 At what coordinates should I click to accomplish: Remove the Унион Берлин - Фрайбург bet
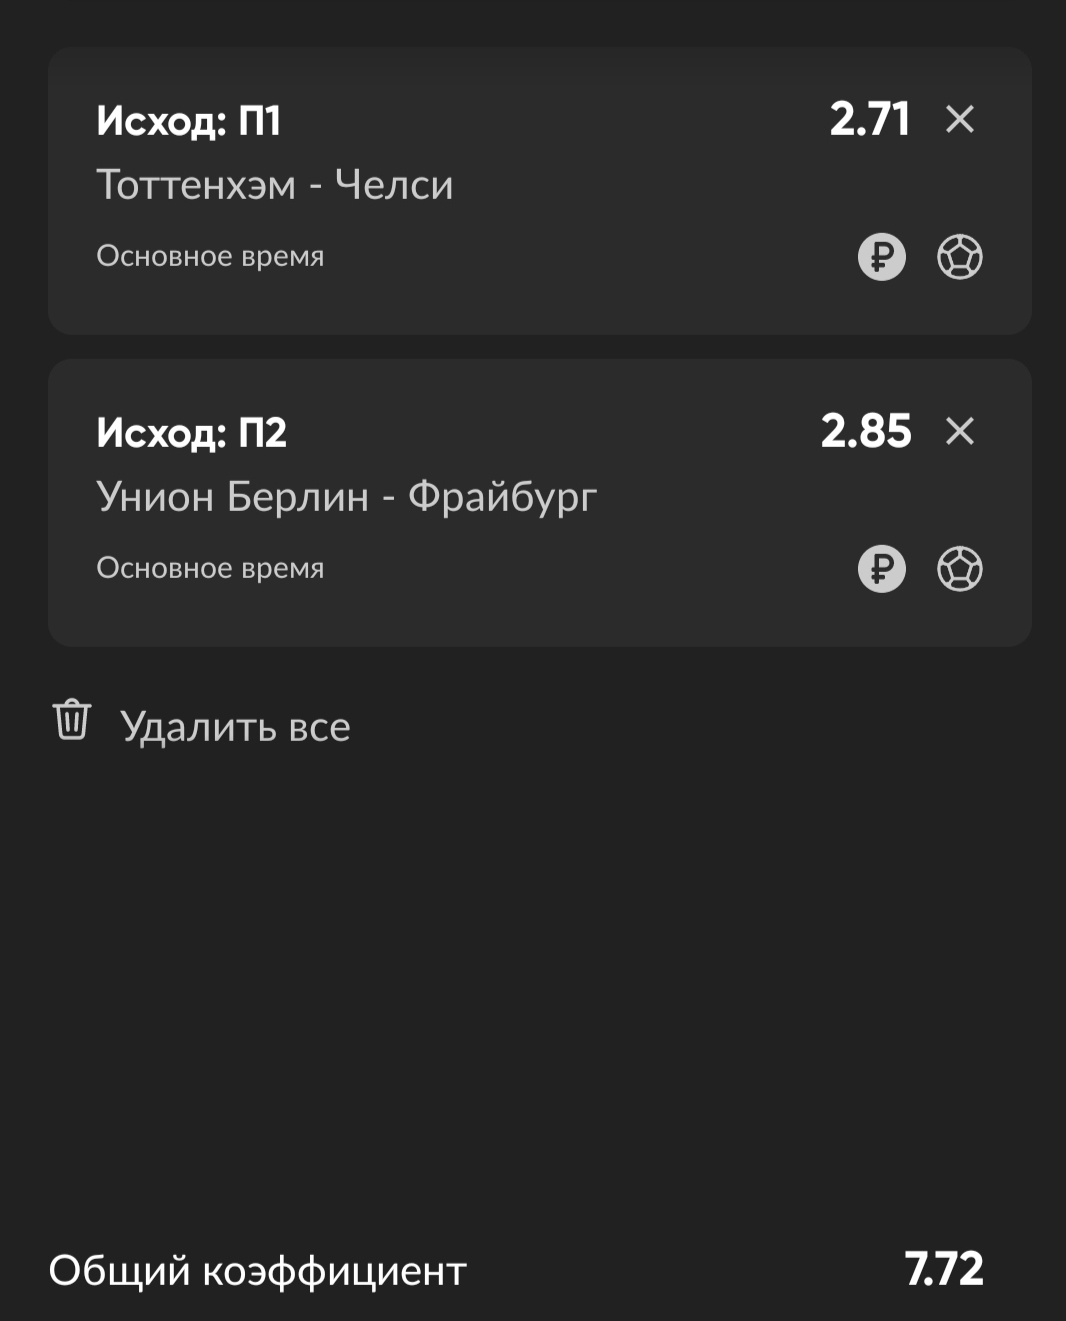(959, 432)
